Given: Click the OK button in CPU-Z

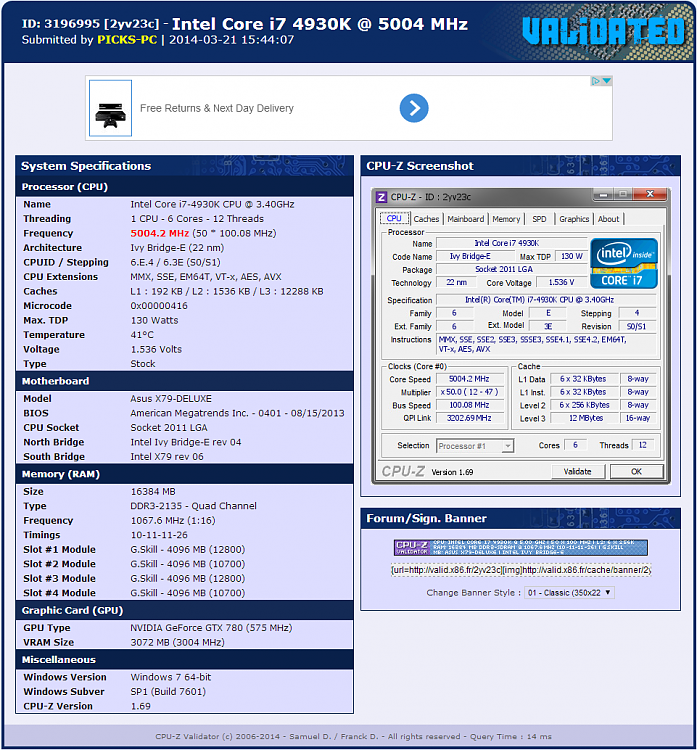Looking at the screenshot, I should (x=636, y=472).
